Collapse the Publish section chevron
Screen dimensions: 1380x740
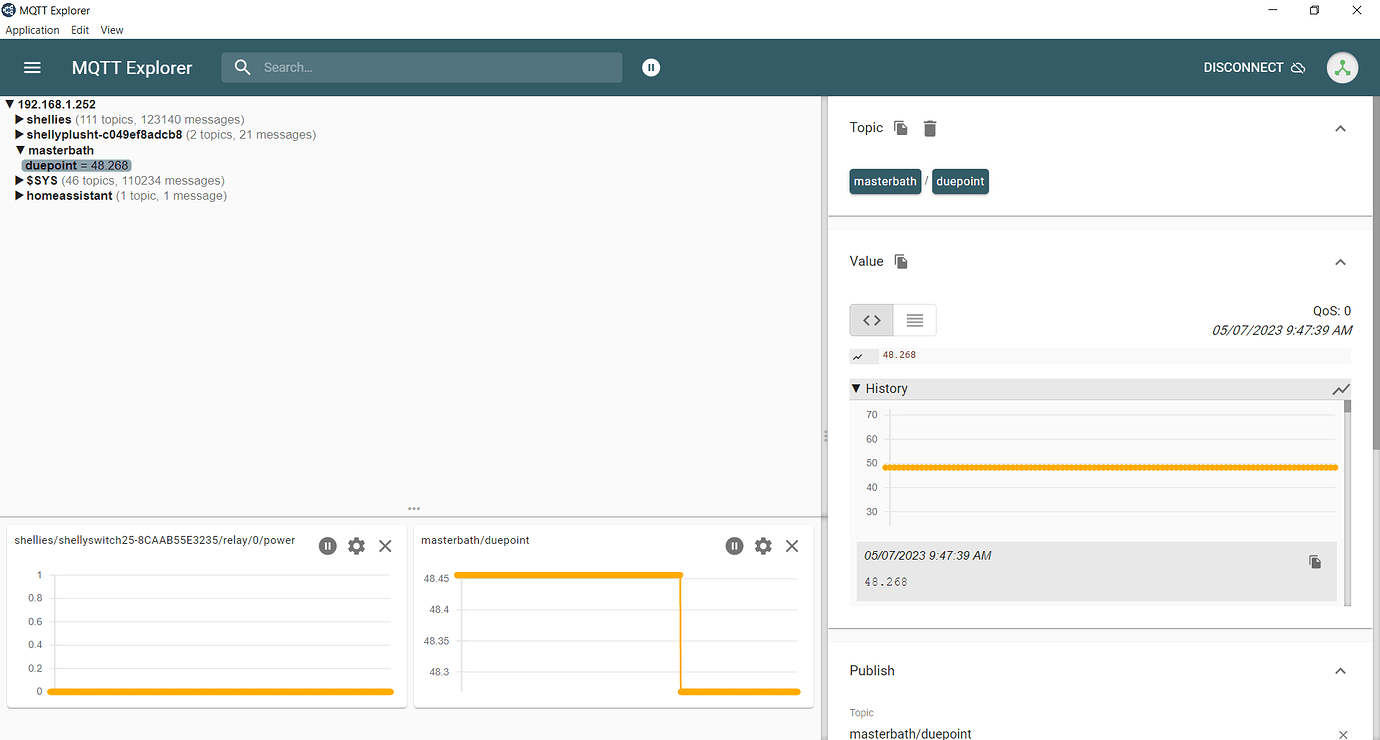point(1341,671)
